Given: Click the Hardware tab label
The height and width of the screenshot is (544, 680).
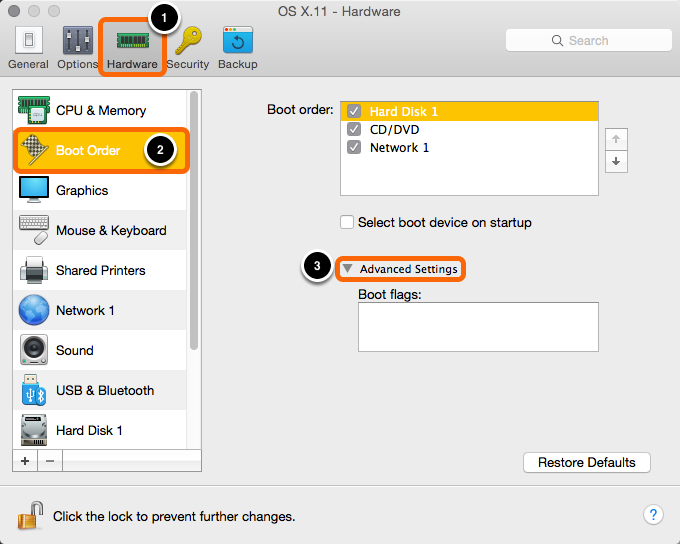Looking at the screenshot, I should click(x=132, y=64).
